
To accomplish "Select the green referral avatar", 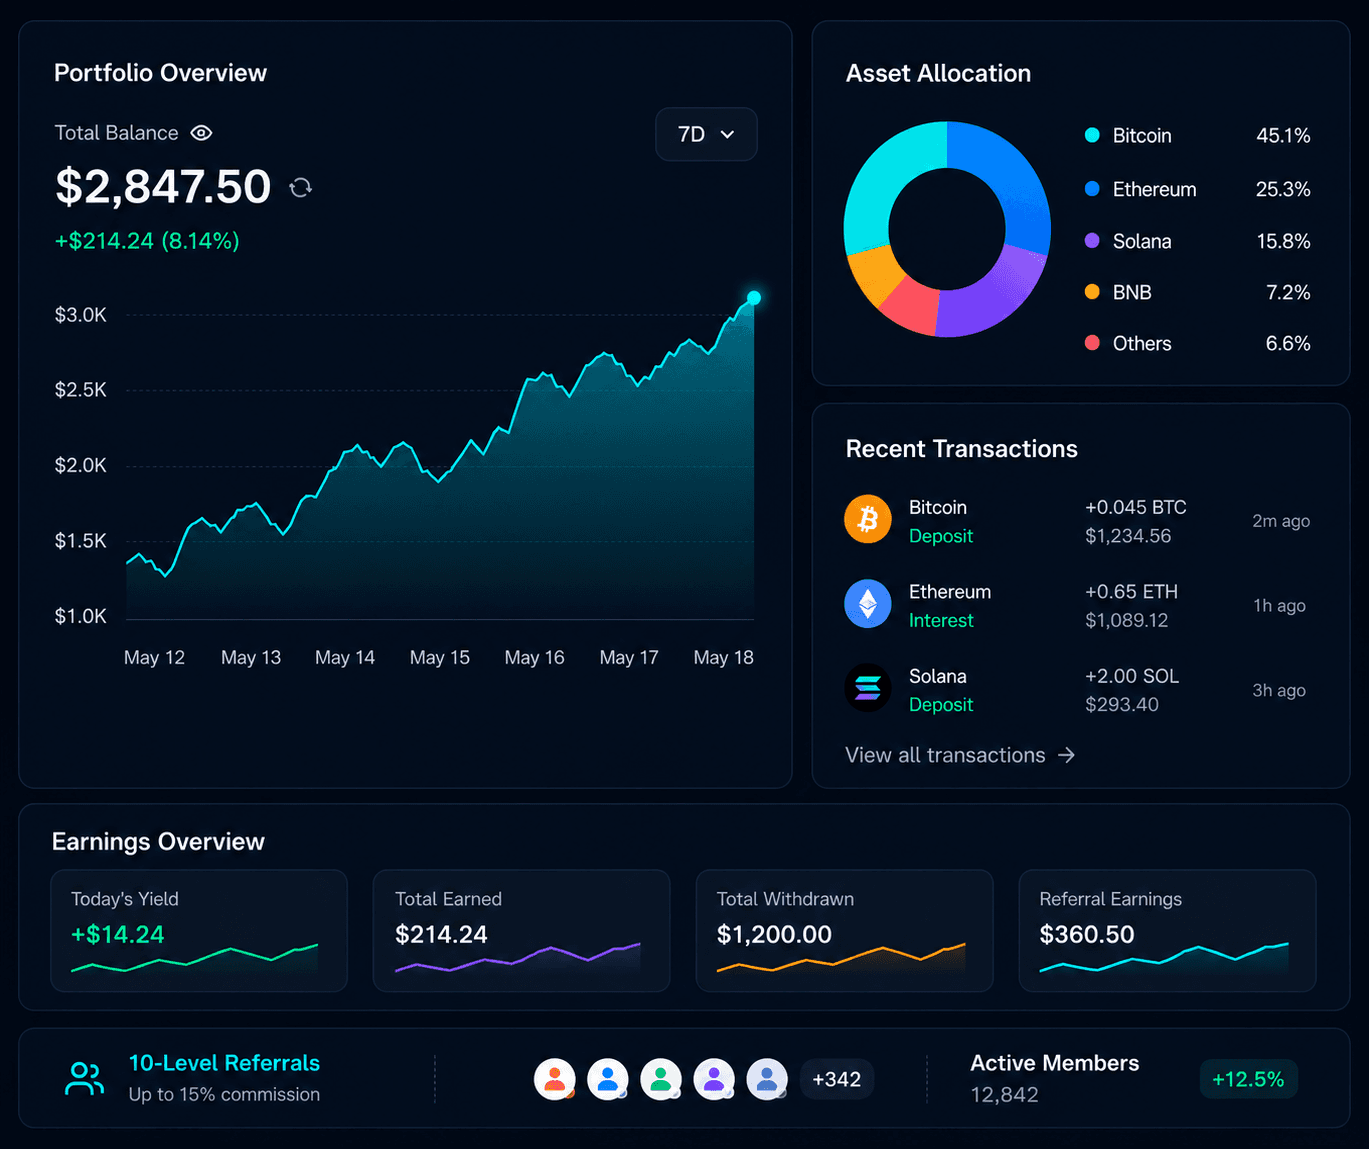I will [661, 1079].
